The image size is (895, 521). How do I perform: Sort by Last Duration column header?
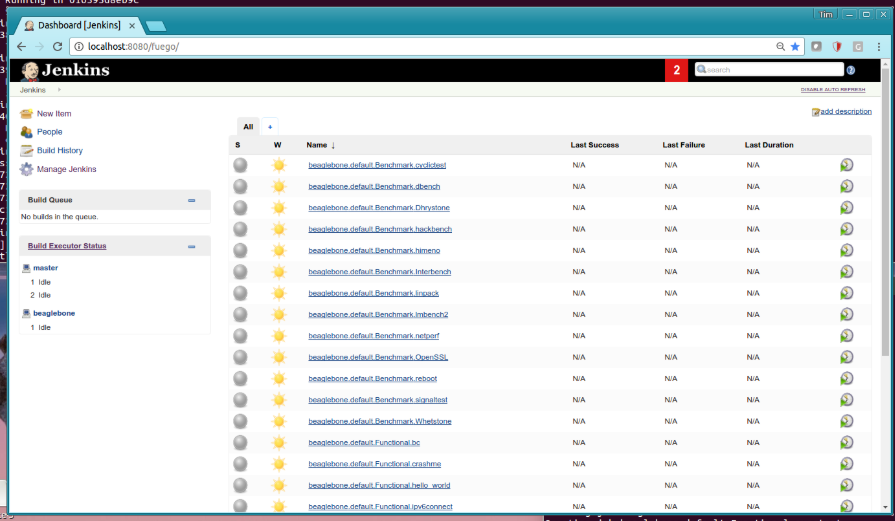[769, 145]
